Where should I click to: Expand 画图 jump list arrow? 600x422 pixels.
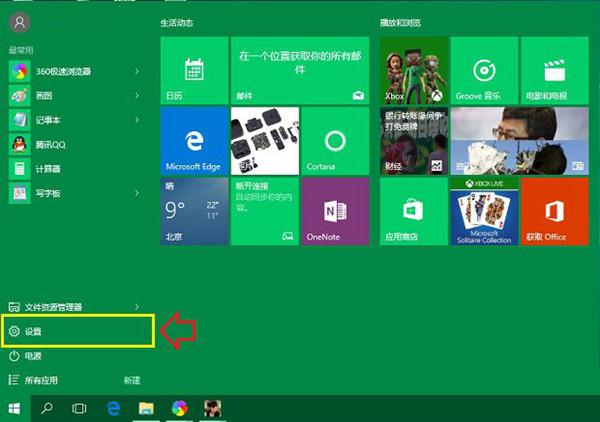coord(137,96)
